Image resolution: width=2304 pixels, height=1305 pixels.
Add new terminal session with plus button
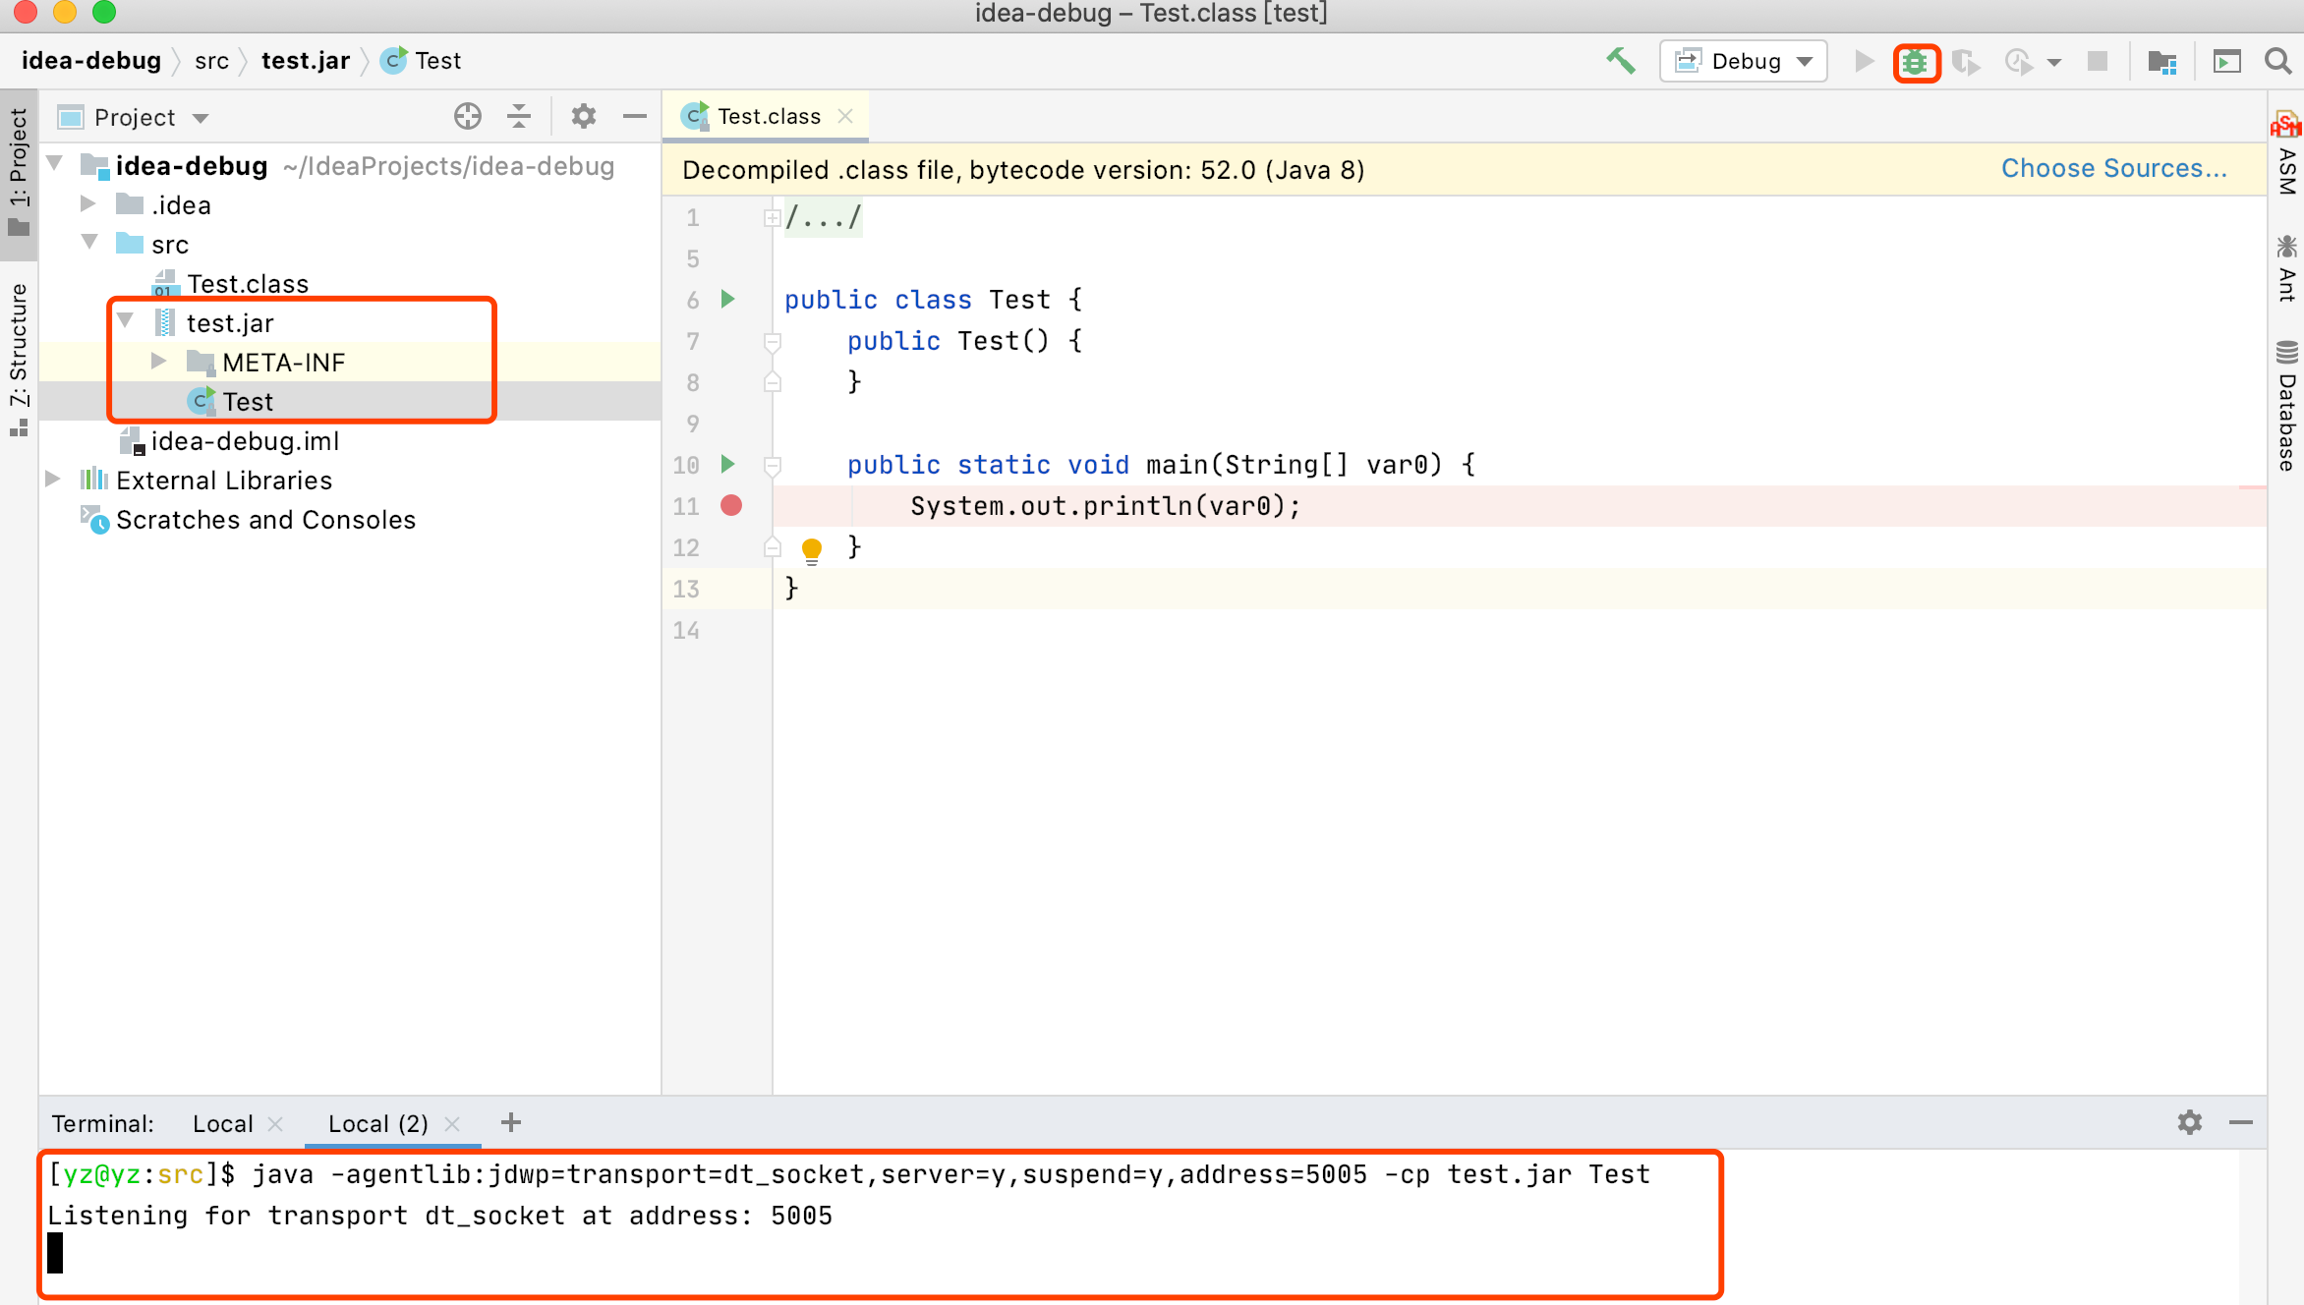[511, 1123]
